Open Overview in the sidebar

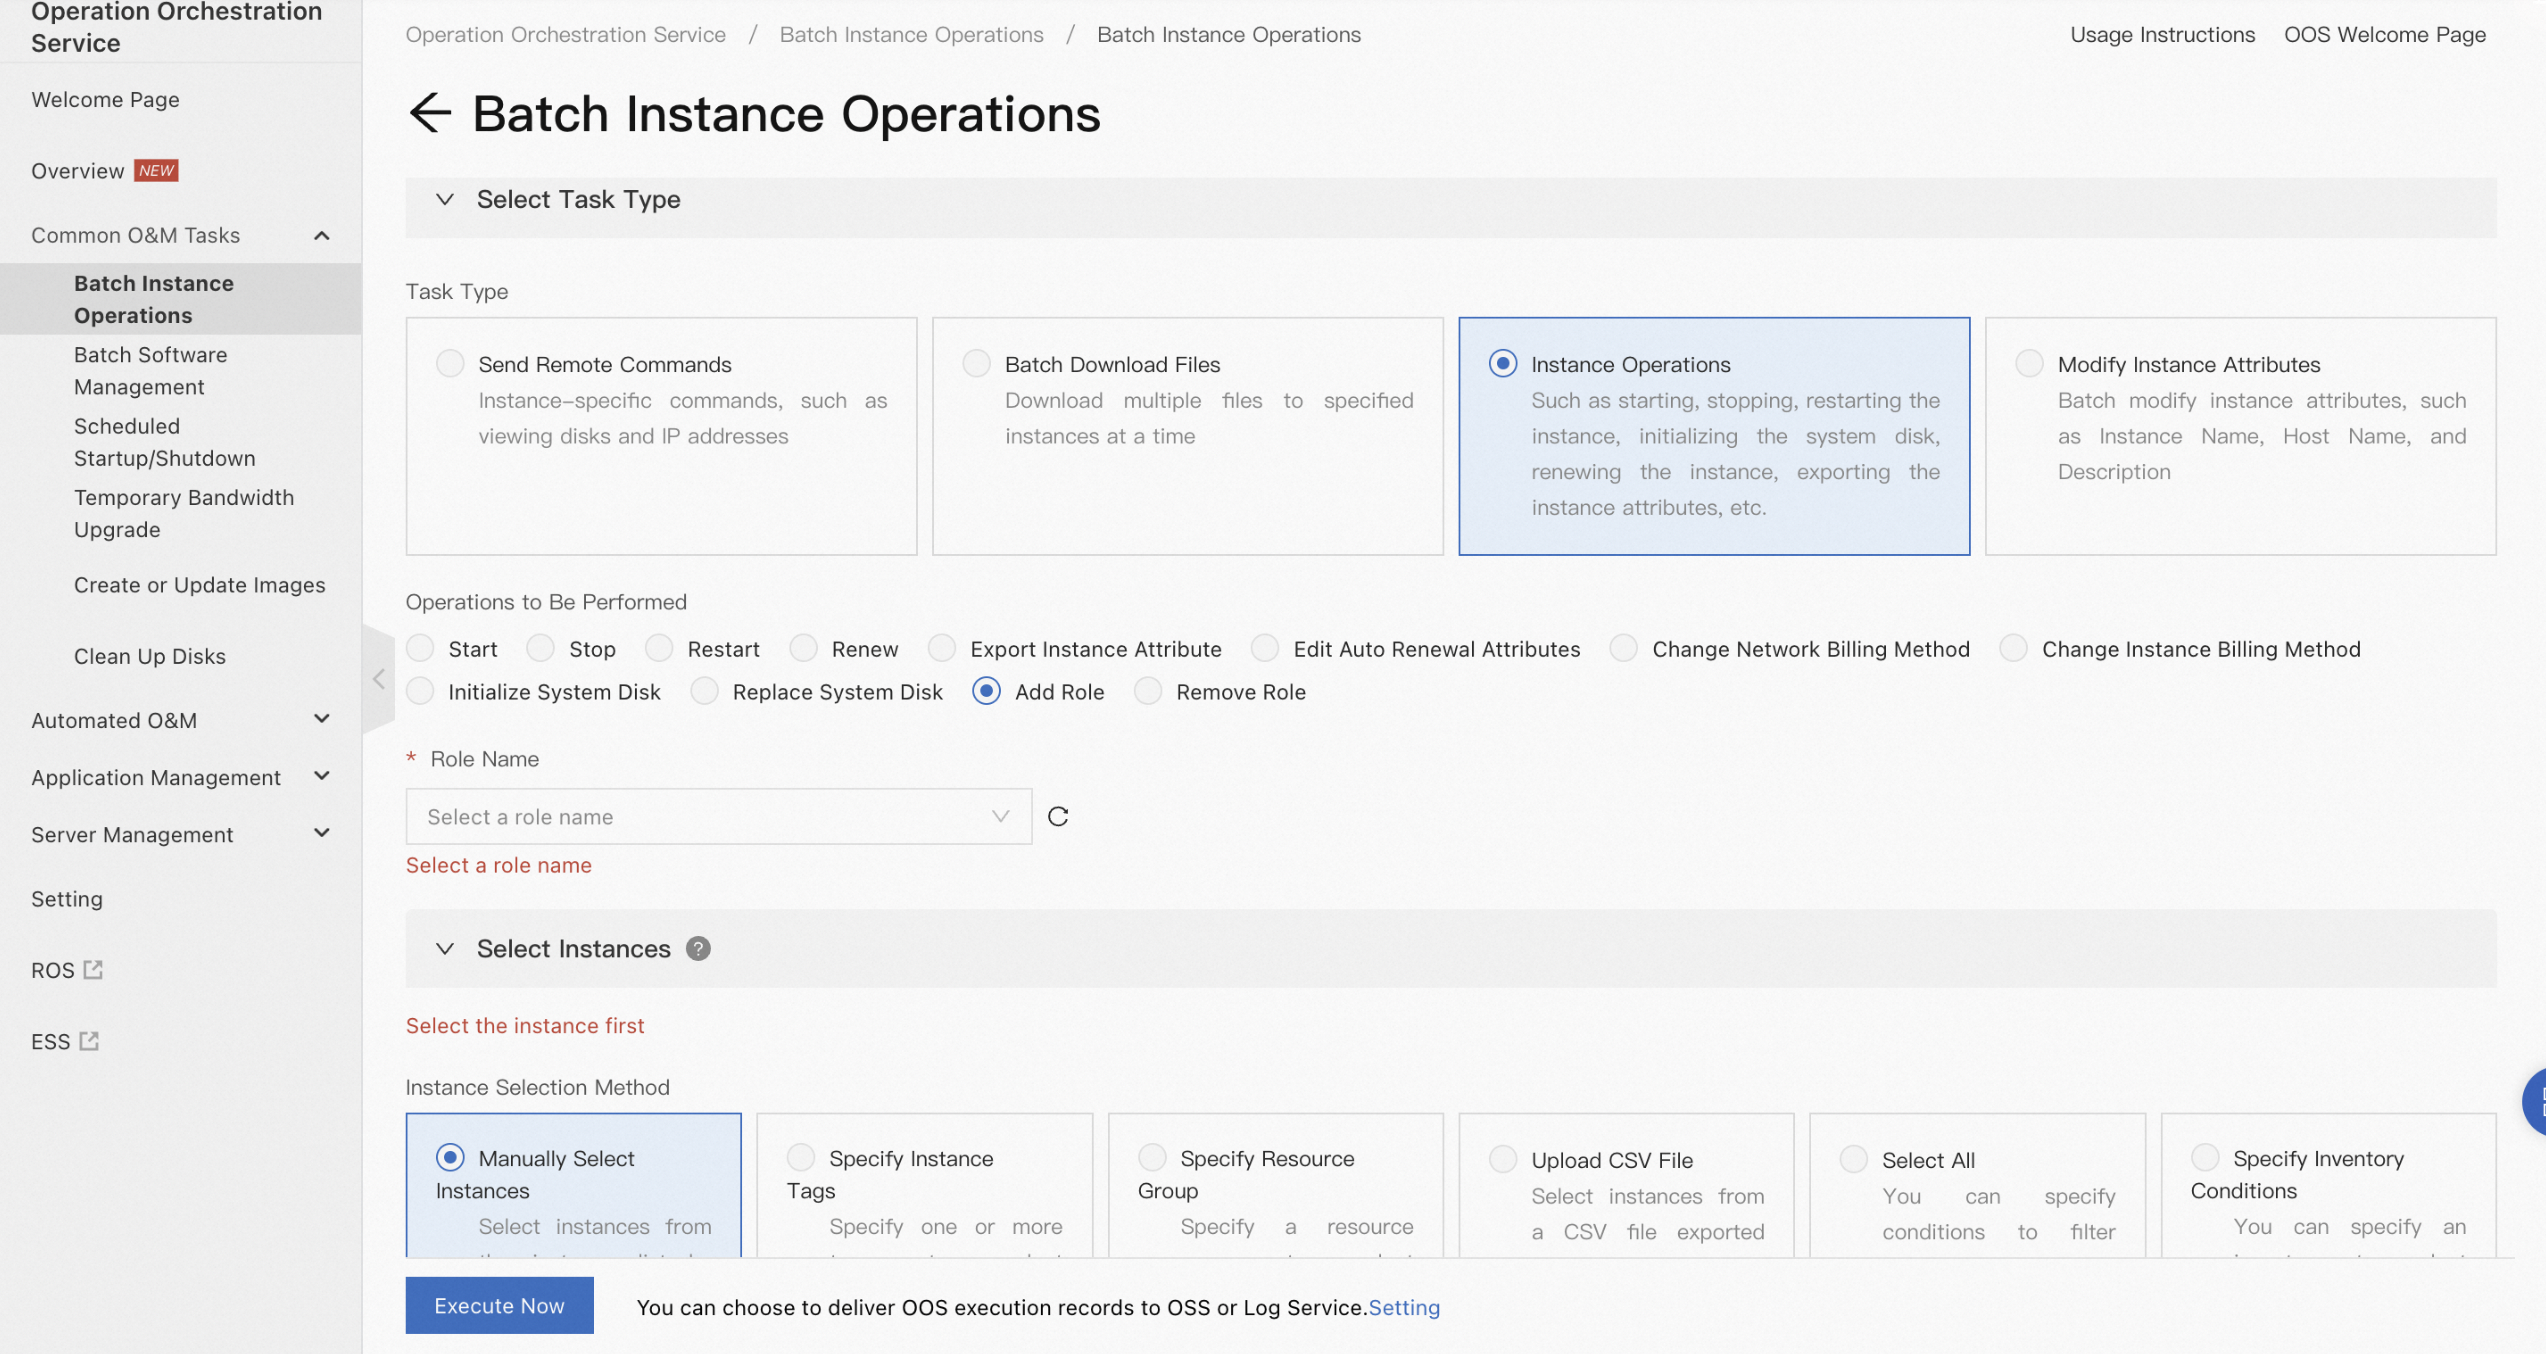[x=78, y=171]
